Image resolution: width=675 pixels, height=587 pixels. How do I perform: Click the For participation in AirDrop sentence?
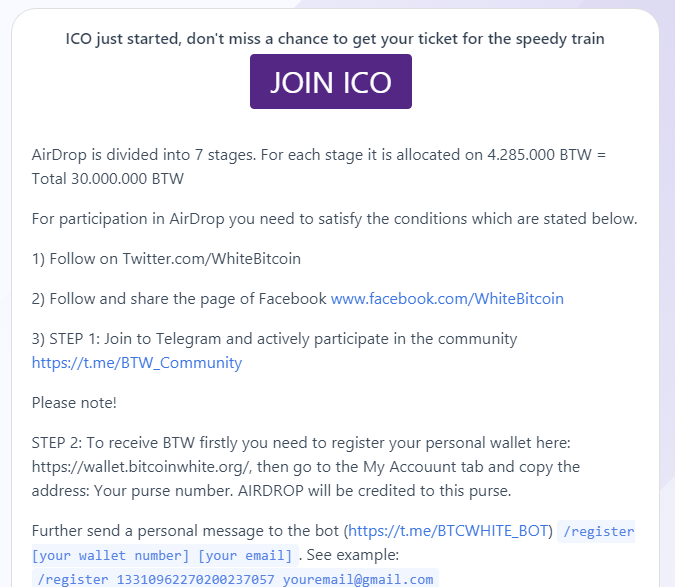[x=334, y=219]
